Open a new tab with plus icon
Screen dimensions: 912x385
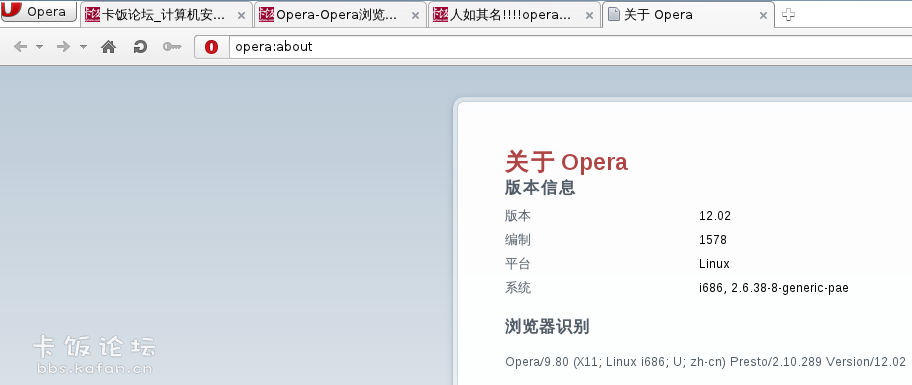(788, 16)
